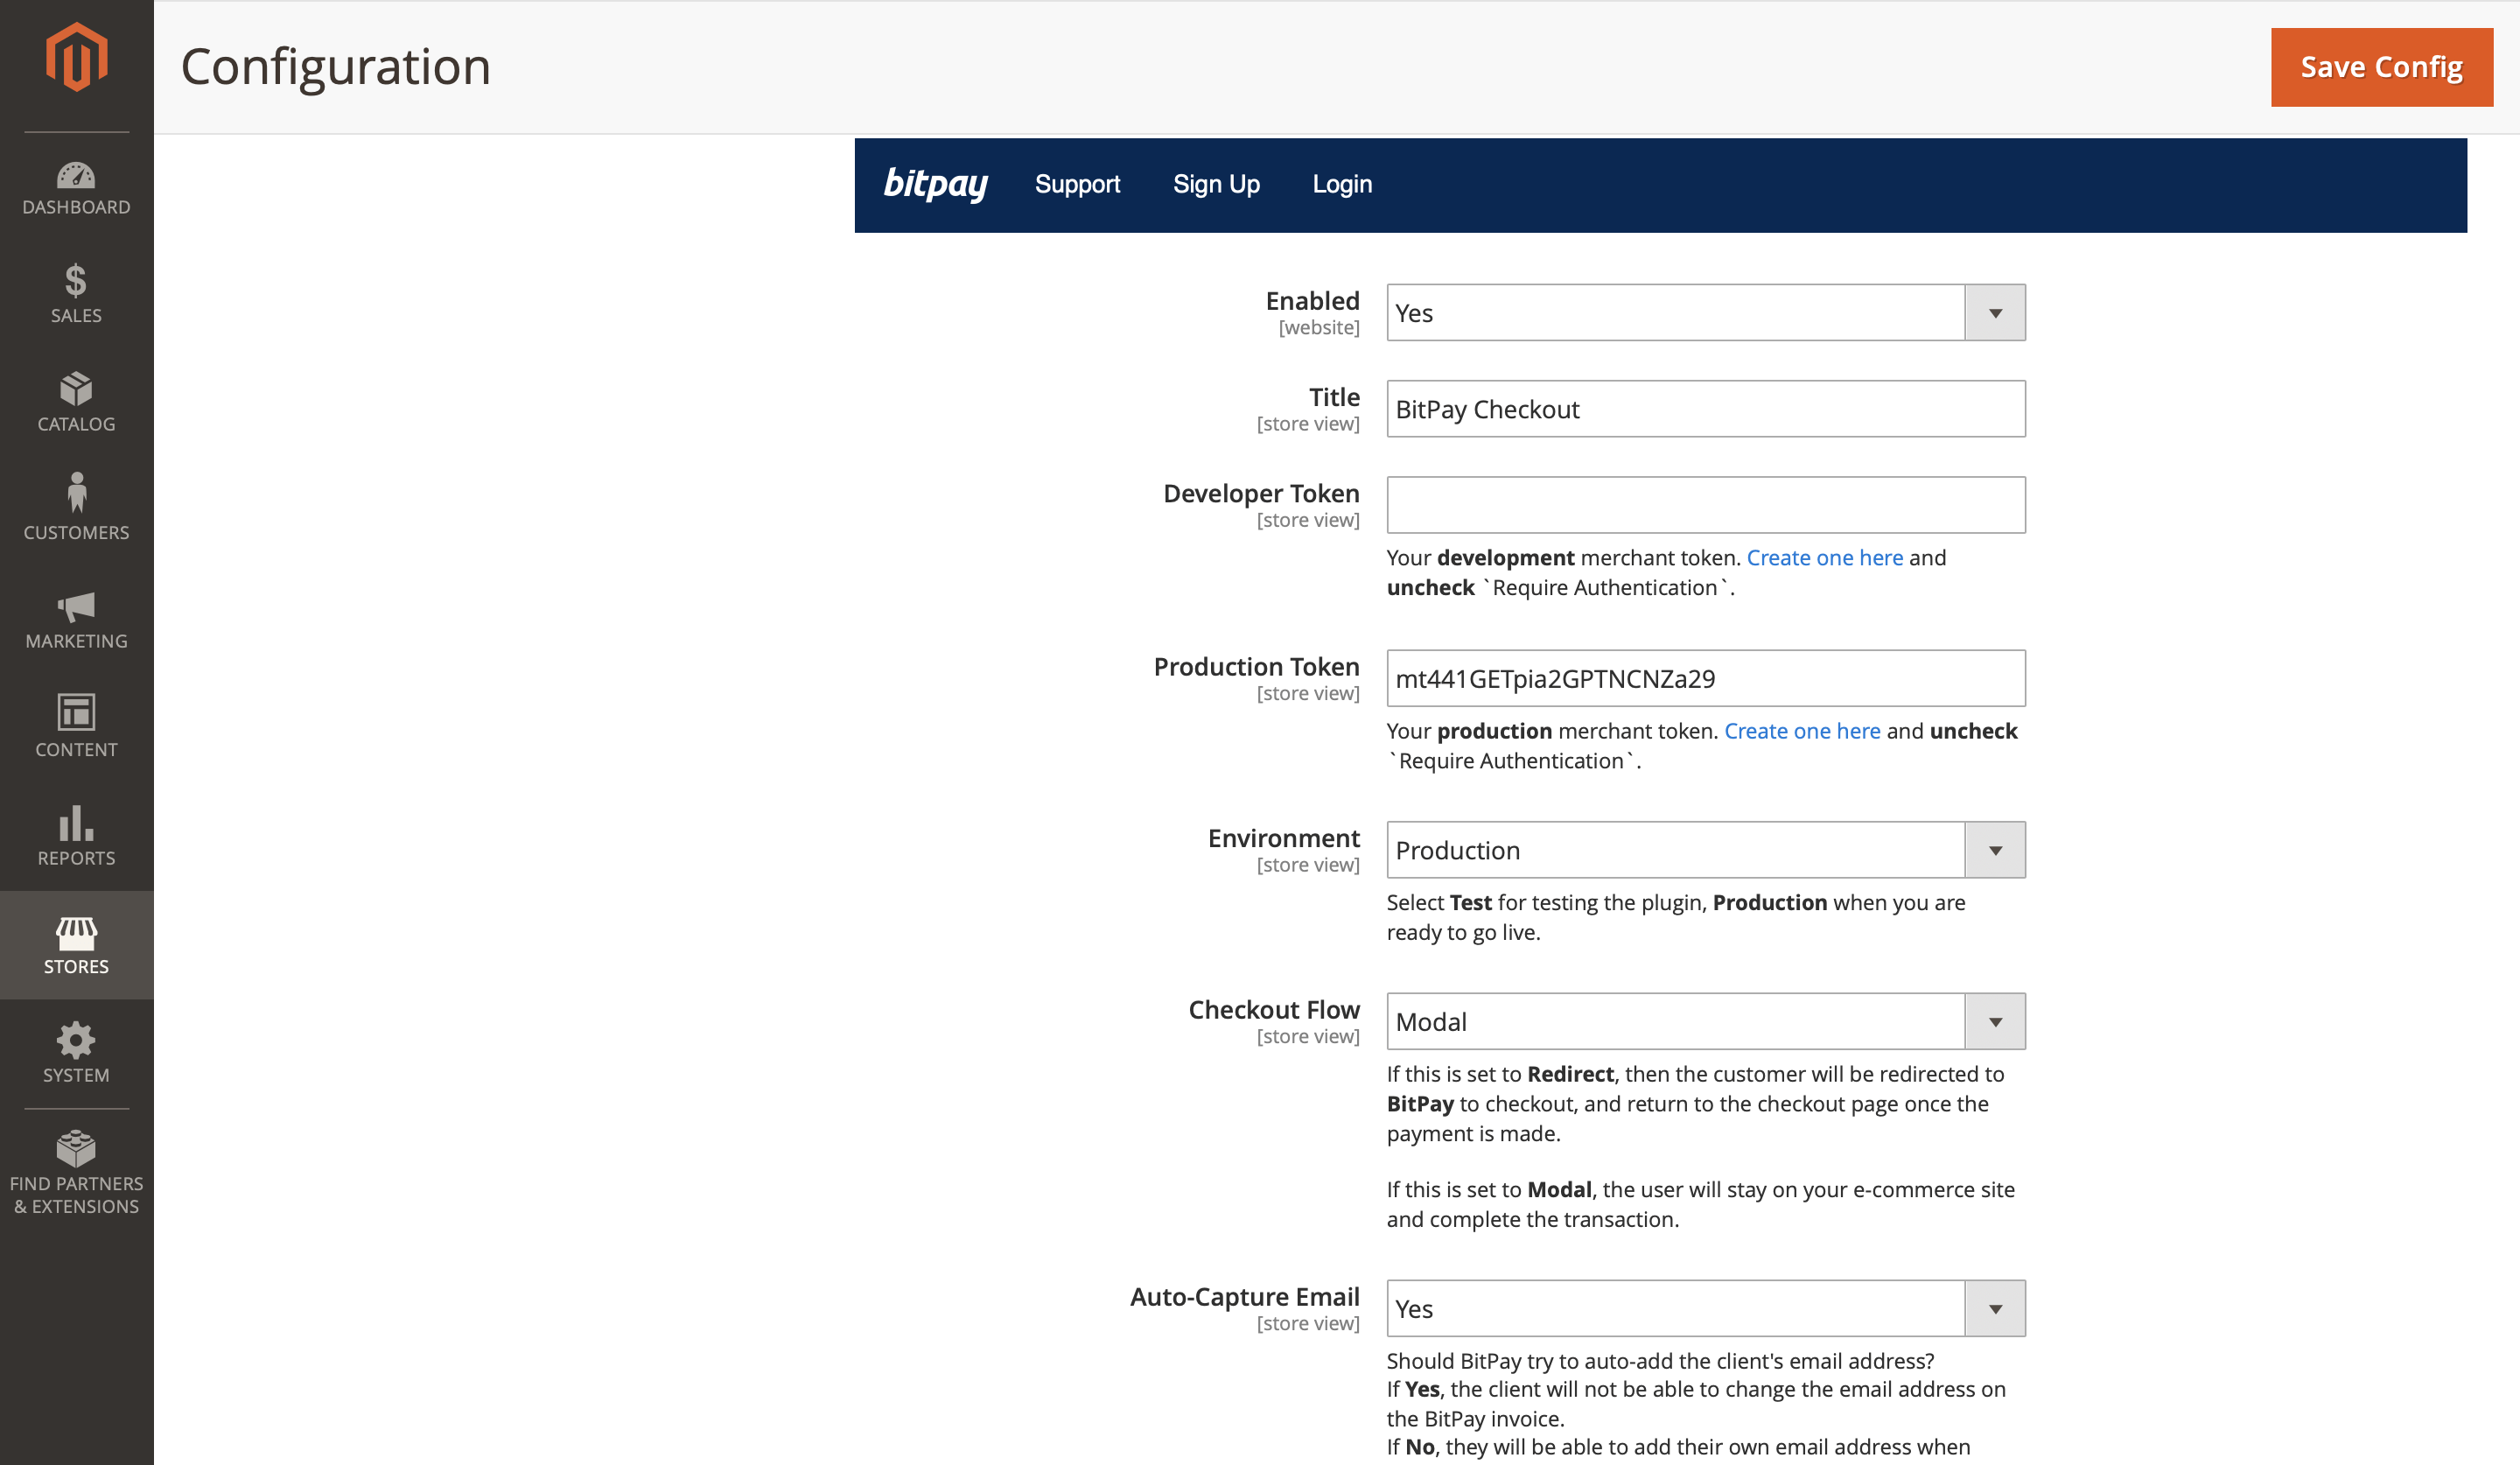The width and height of the screenshot is (2520, 1465).
Task: Open the Sales dollar icon
Action: [x=76, y=281]
